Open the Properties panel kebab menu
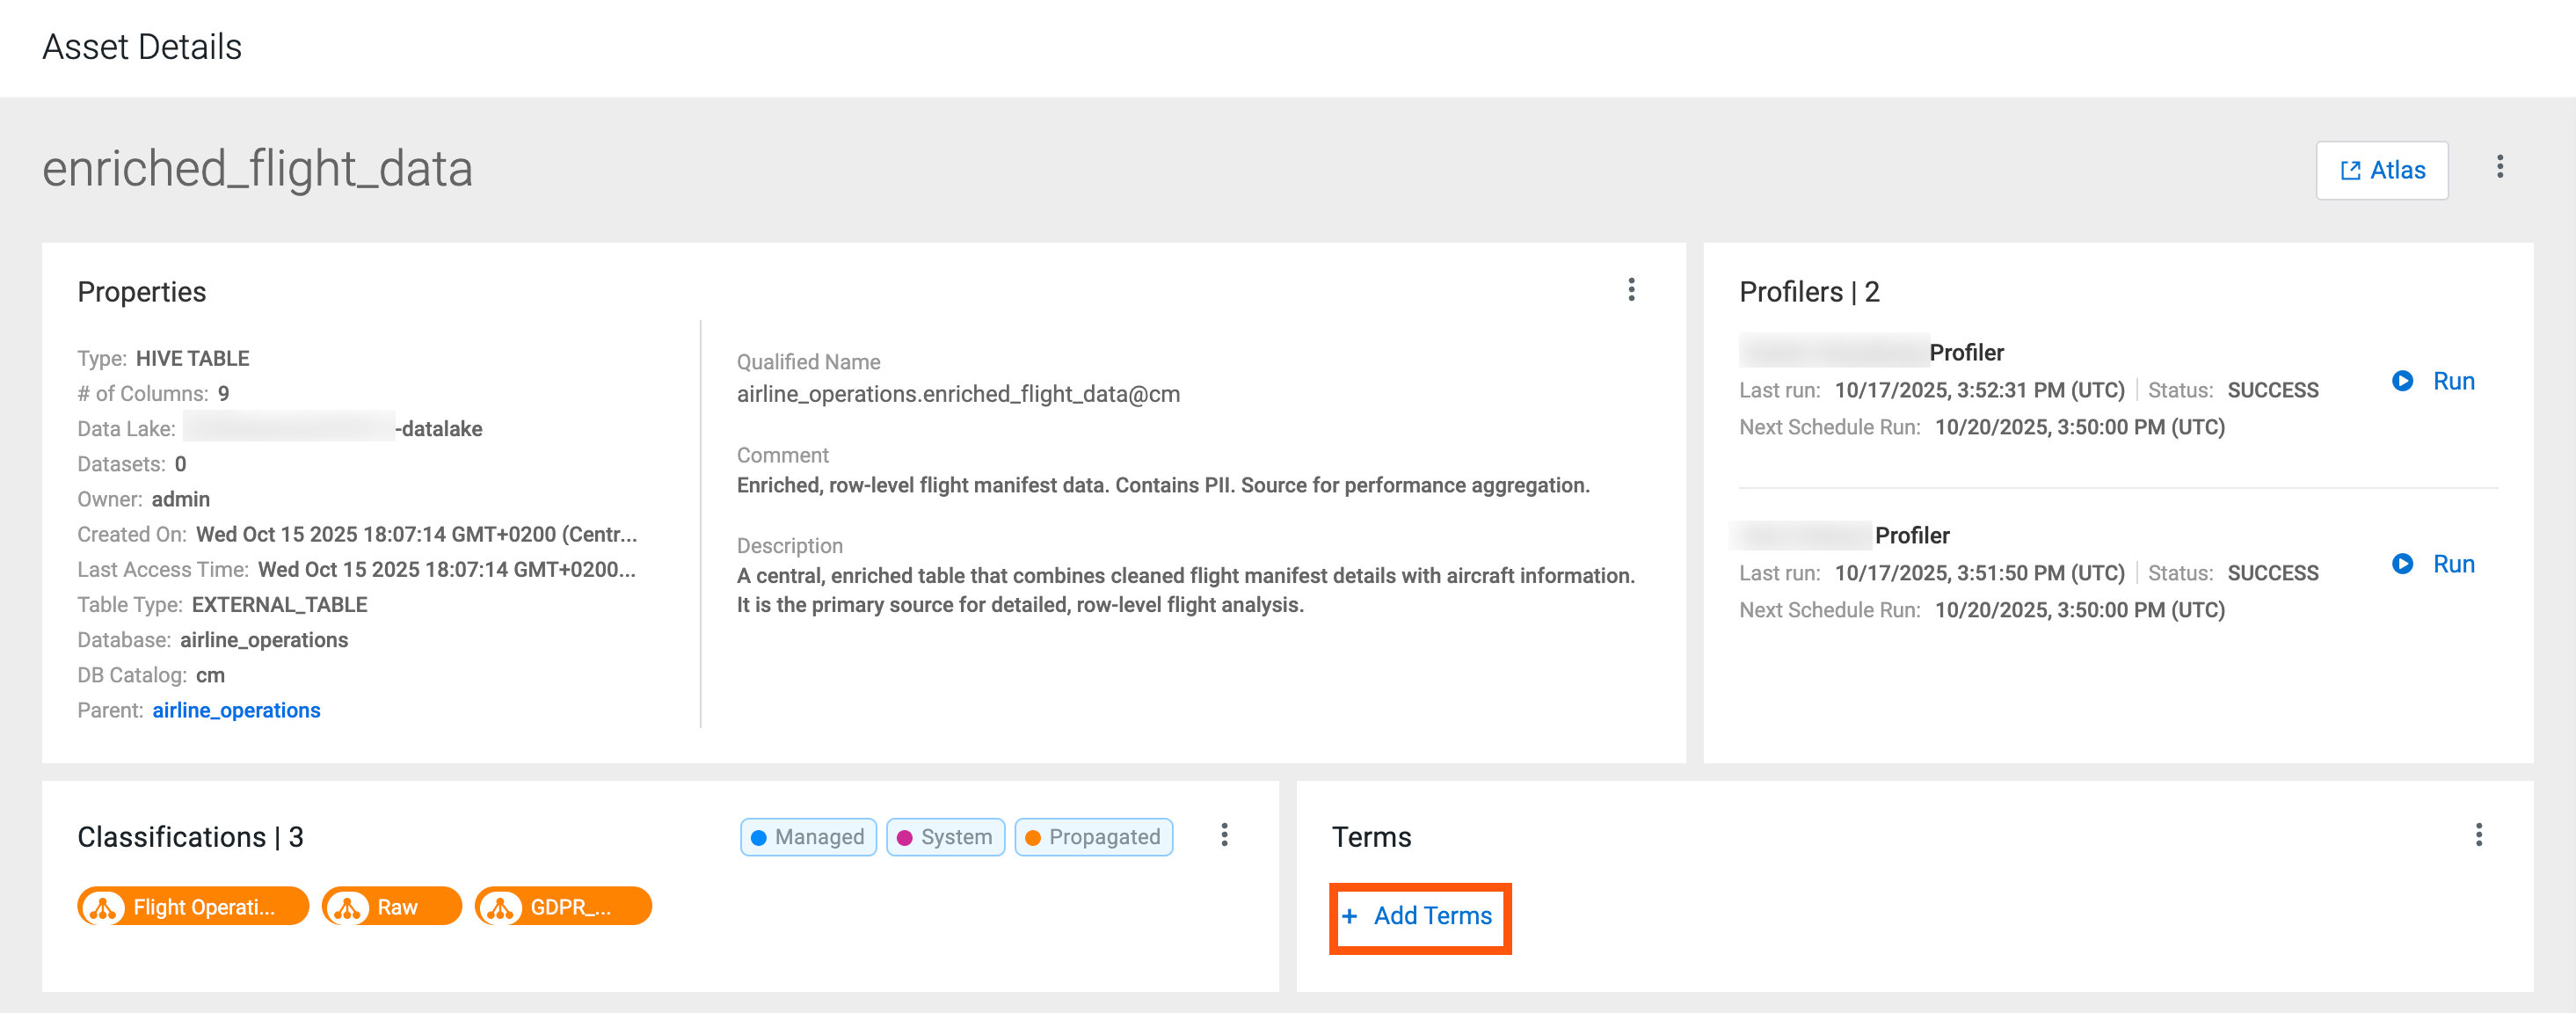Viewport: 2576px width, 1013px height. click(1631, 290)
